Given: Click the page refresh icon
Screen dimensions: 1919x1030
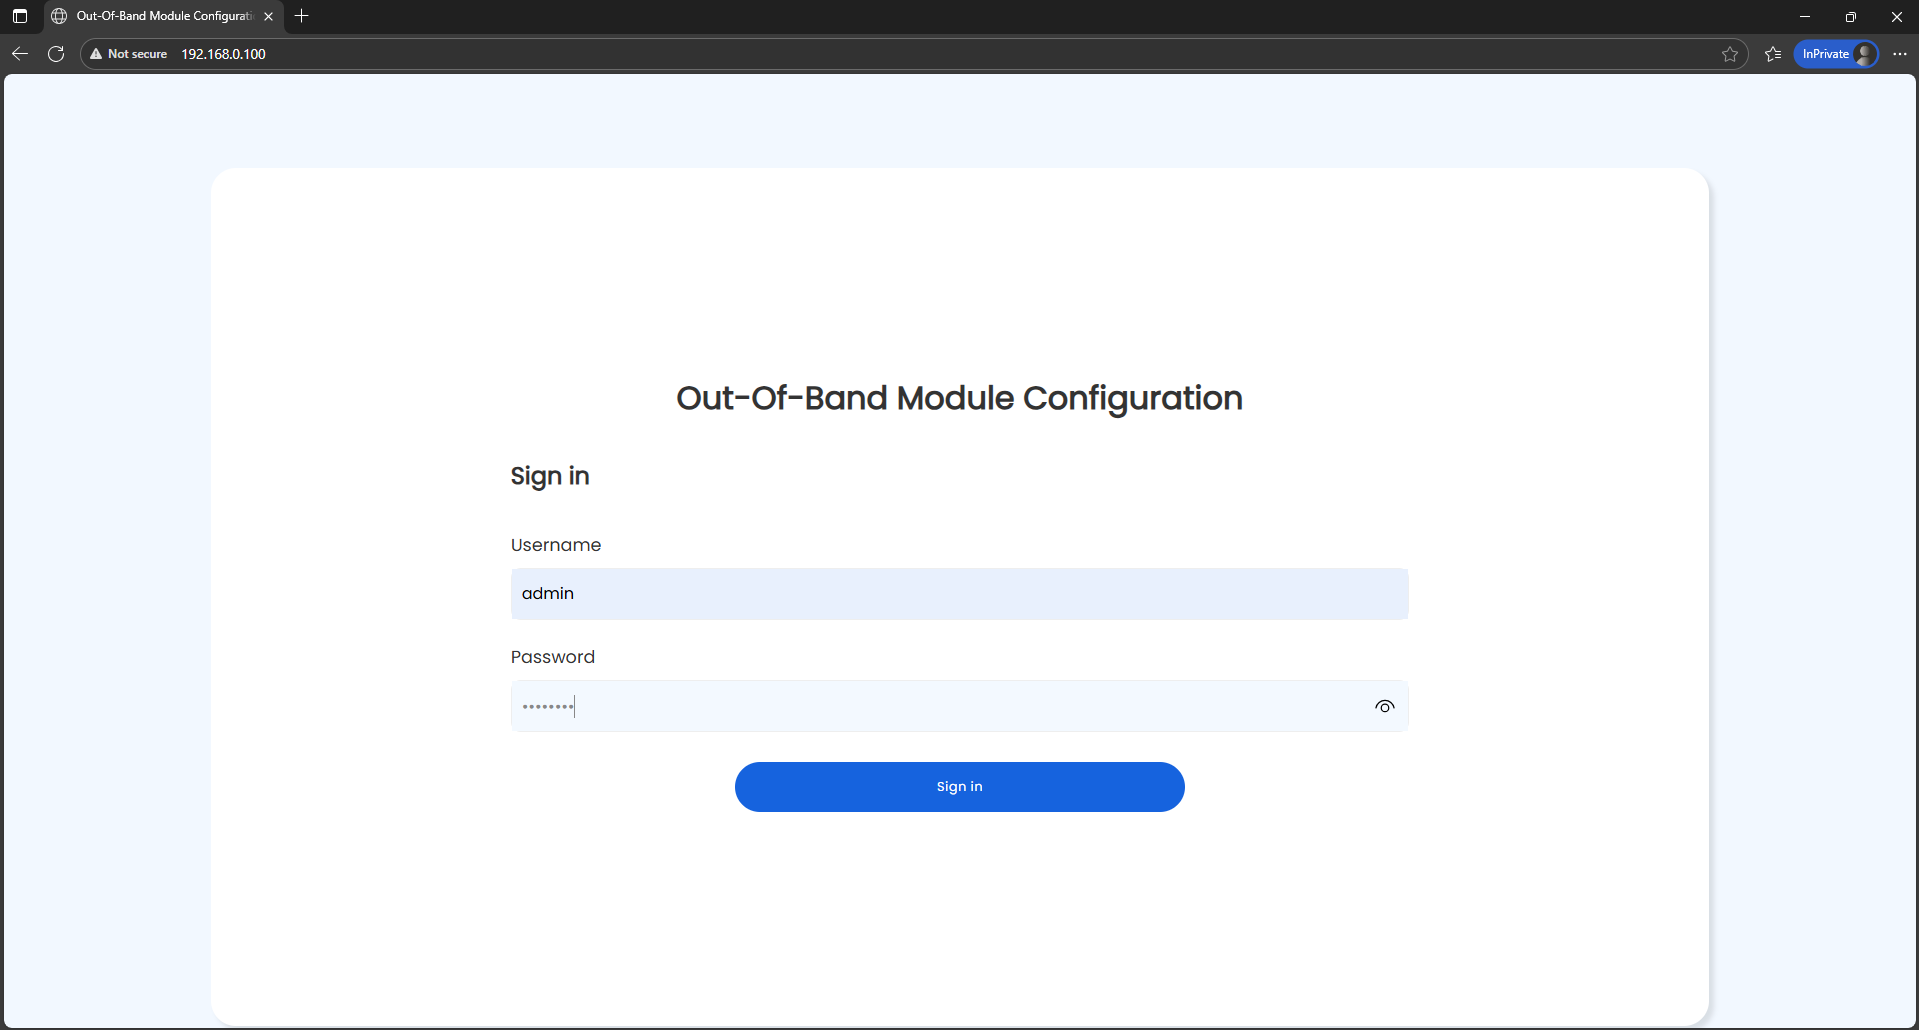Looking at the screenshot, I should pos(56,54).
